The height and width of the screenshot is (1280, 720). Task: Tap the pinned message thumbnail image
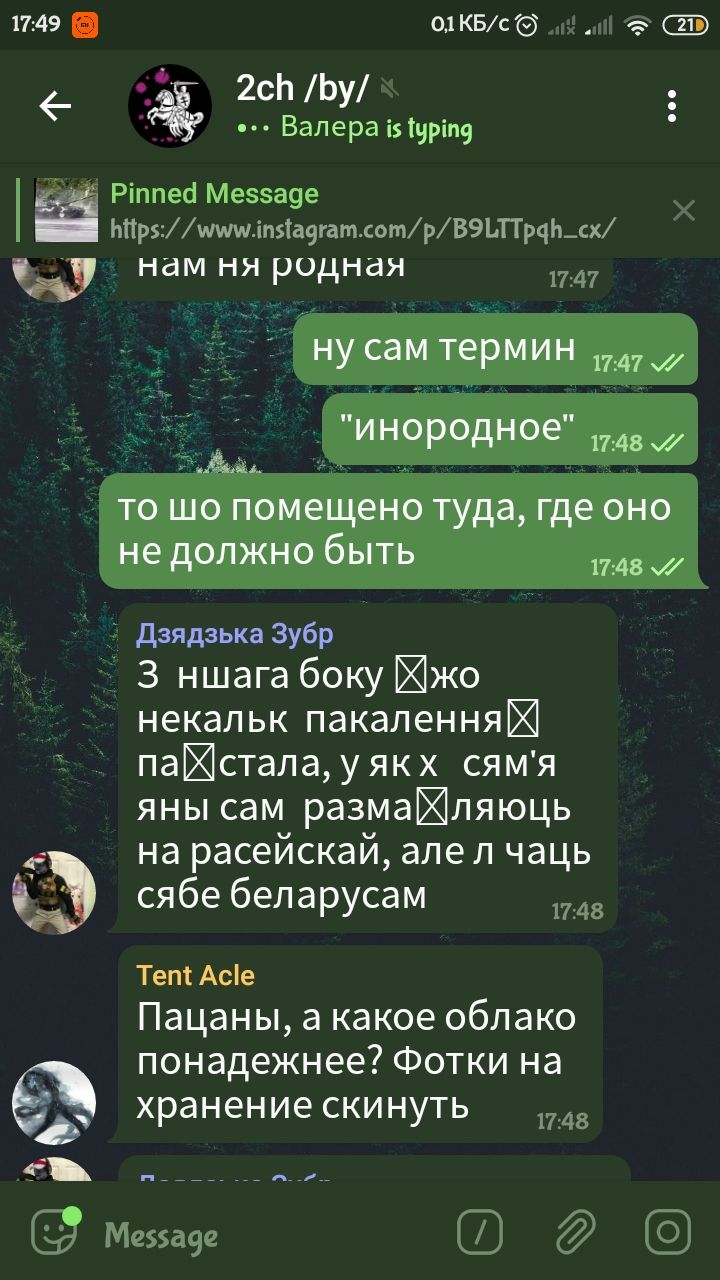67,210
